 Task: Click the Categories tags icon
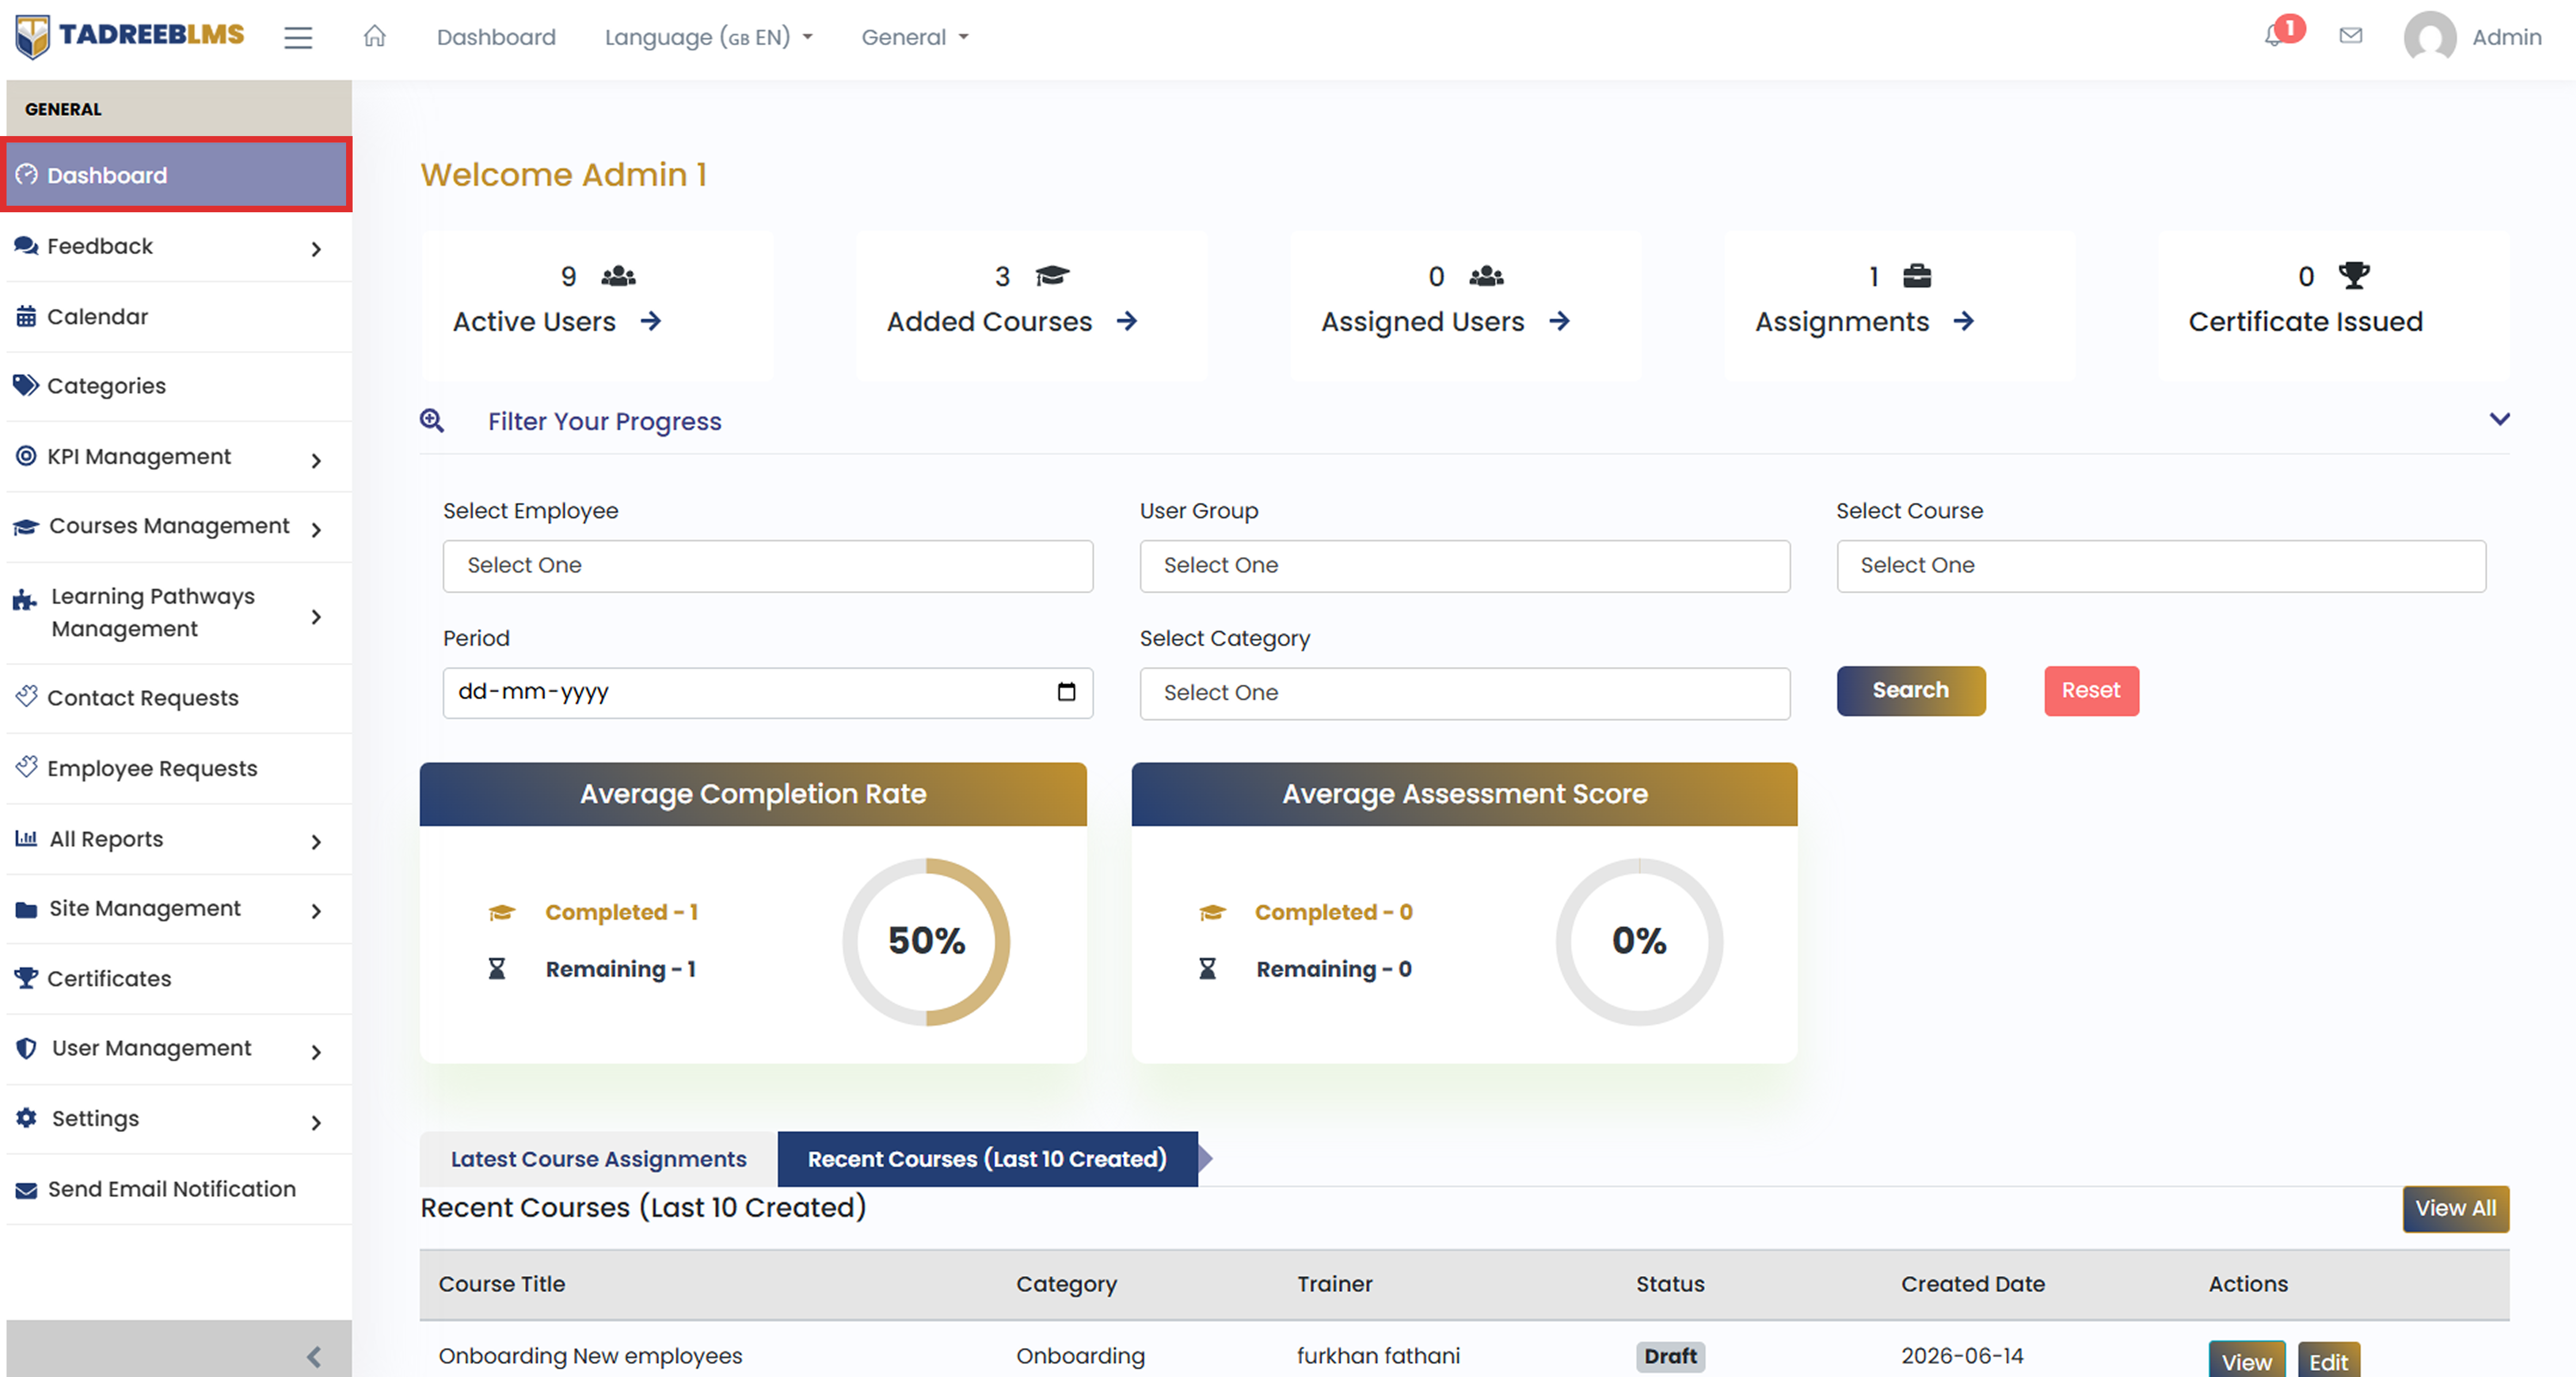26,385
